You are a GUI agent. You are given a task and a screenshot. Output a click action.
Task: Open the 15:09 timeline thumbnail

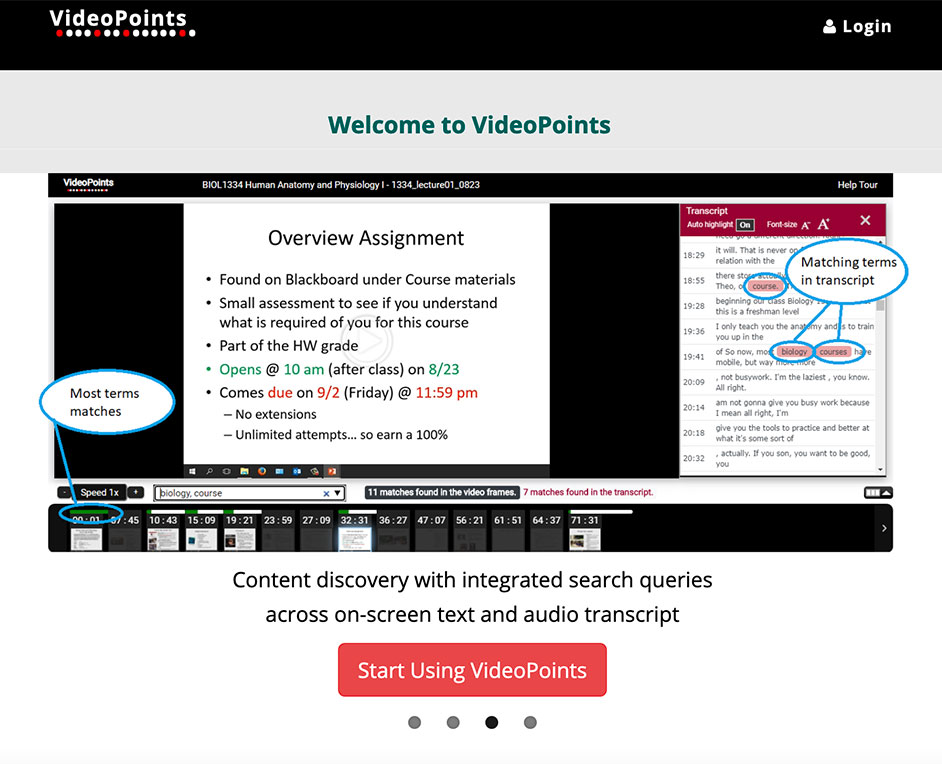(x=201, y=531)
